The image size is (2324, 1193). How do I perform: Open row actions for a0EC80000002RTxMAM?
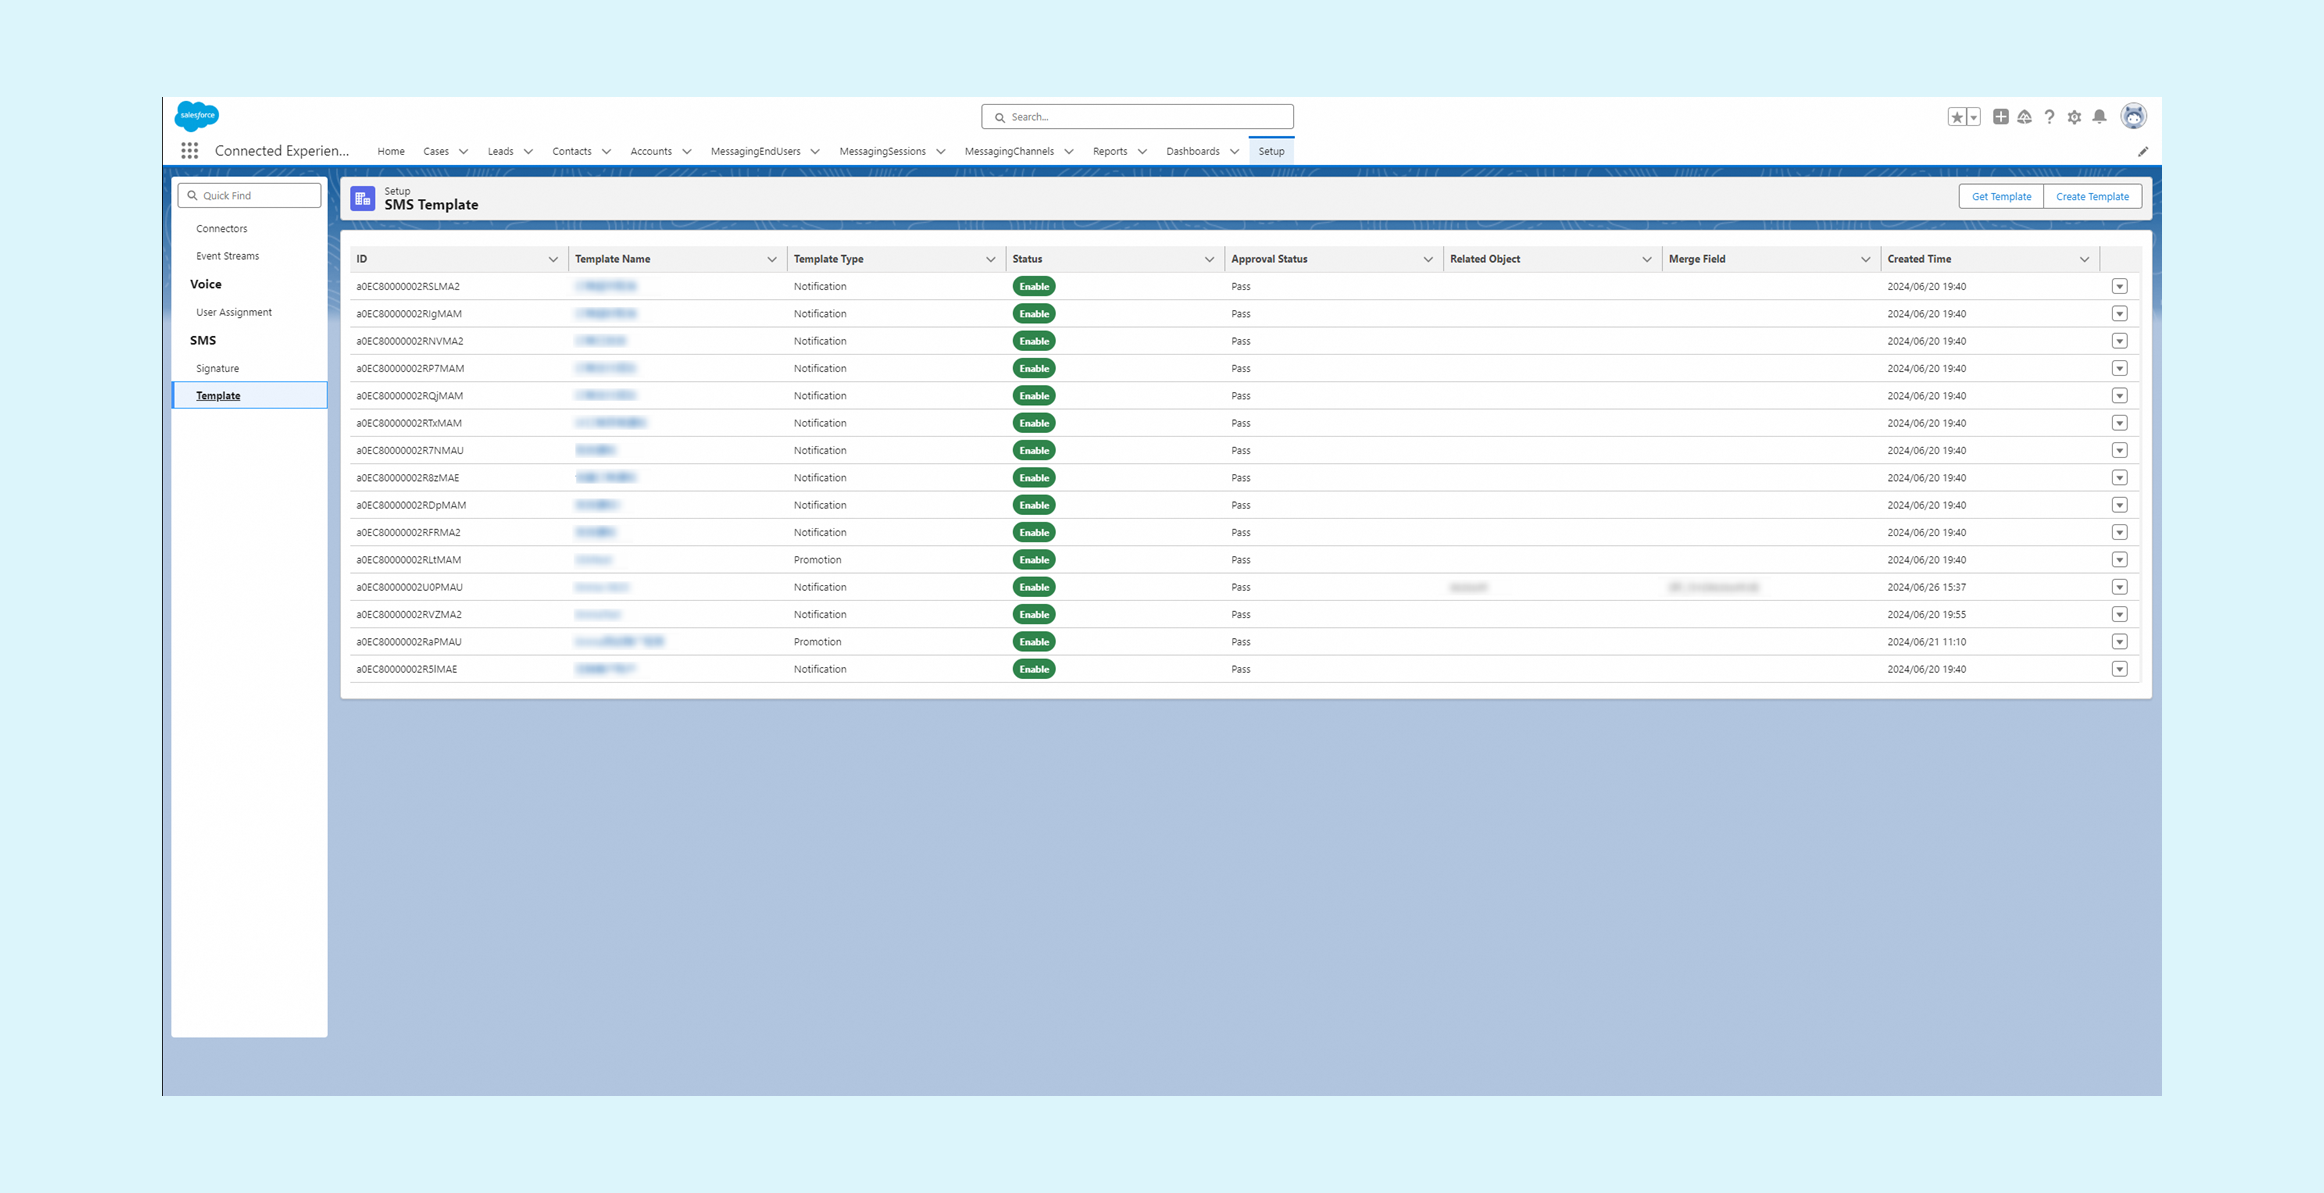point(2119,423)
